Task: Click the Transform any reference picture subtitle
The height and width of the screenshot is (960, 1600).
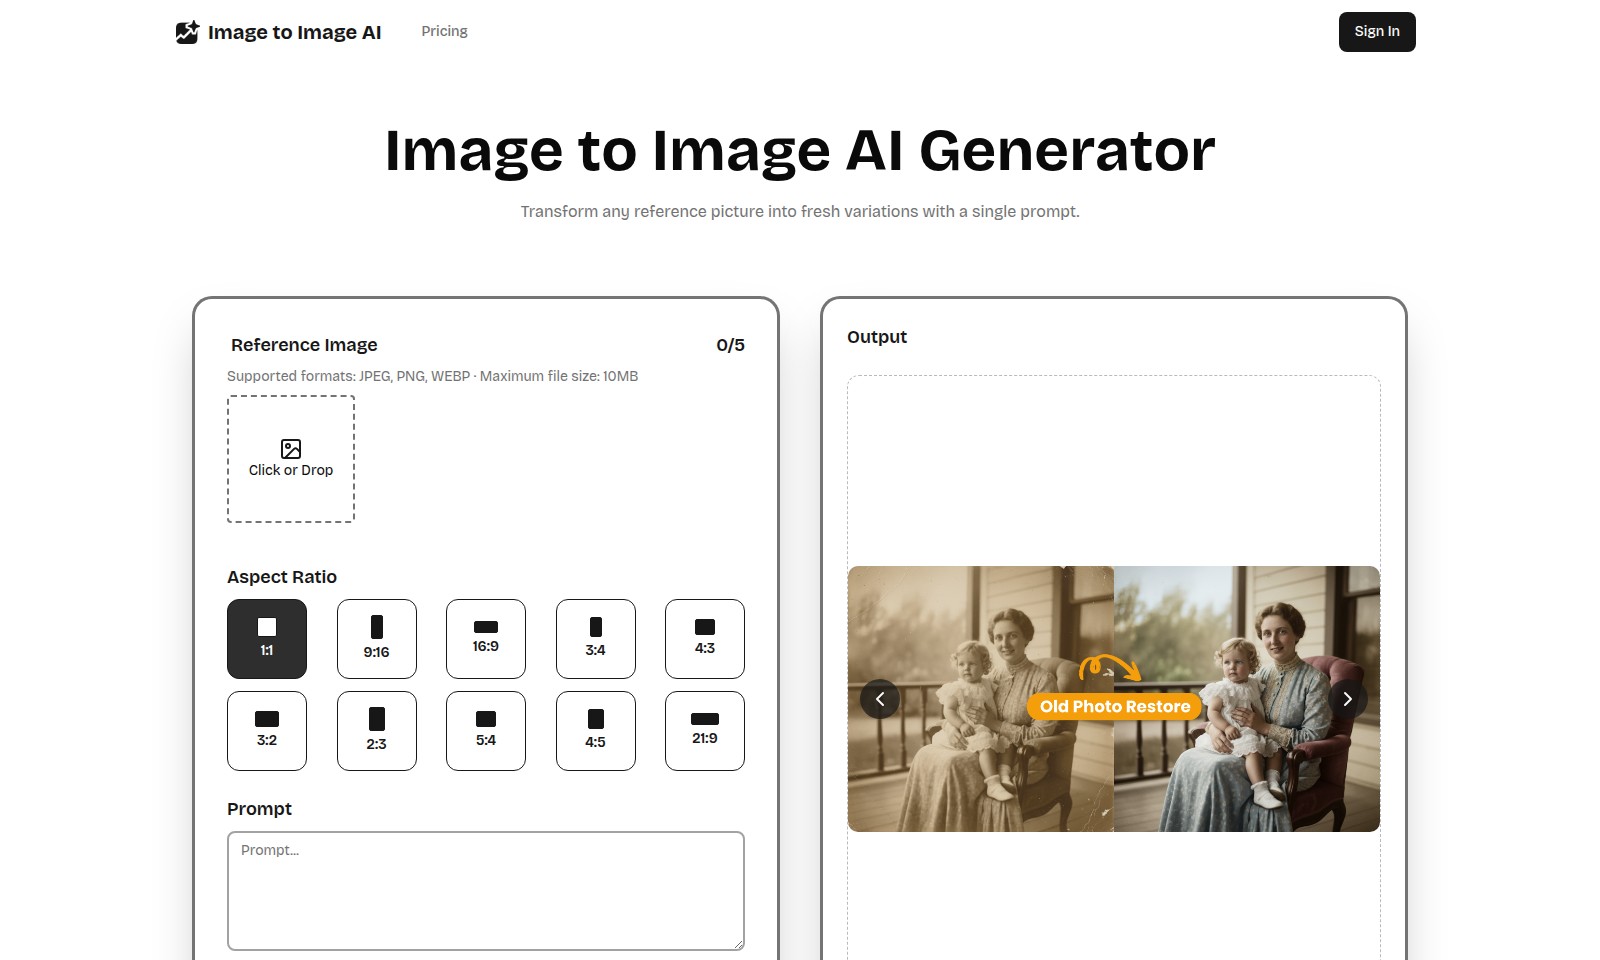Action: [x=800, y=212]
